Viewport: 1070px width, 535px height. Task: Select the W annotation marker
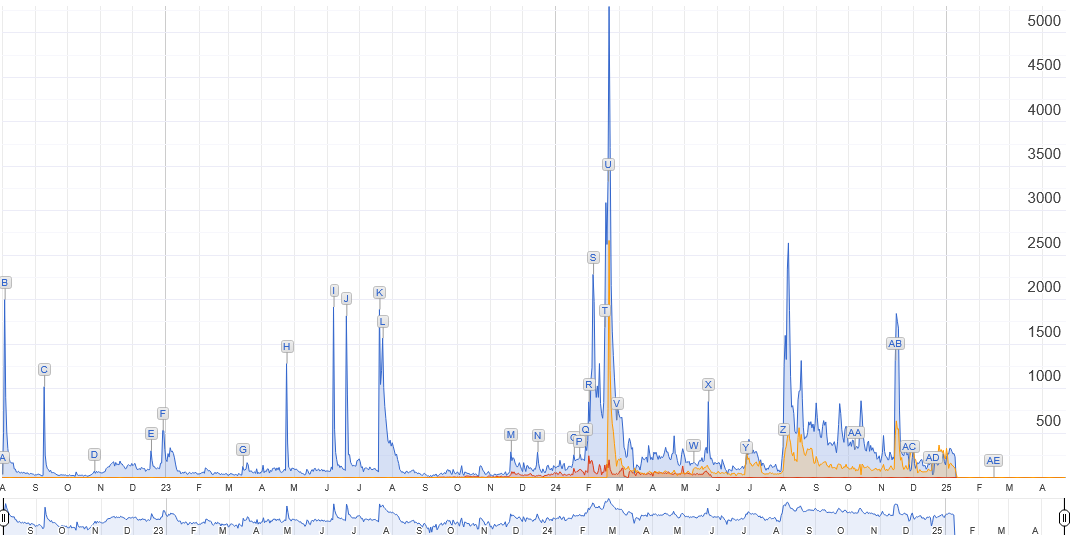pos(693,446)
